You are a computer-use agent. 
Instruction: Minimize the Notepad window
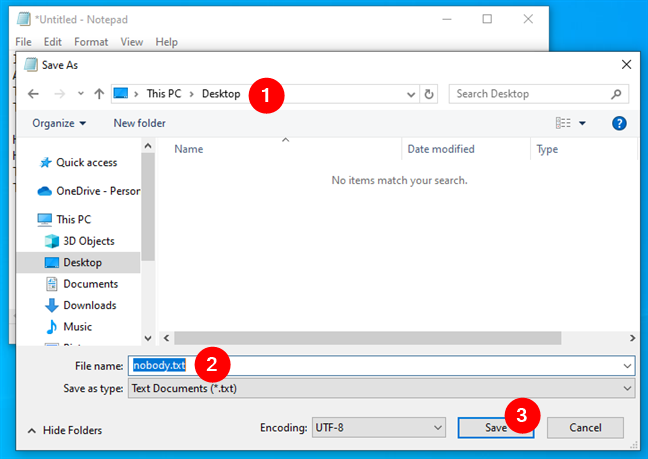447,19
